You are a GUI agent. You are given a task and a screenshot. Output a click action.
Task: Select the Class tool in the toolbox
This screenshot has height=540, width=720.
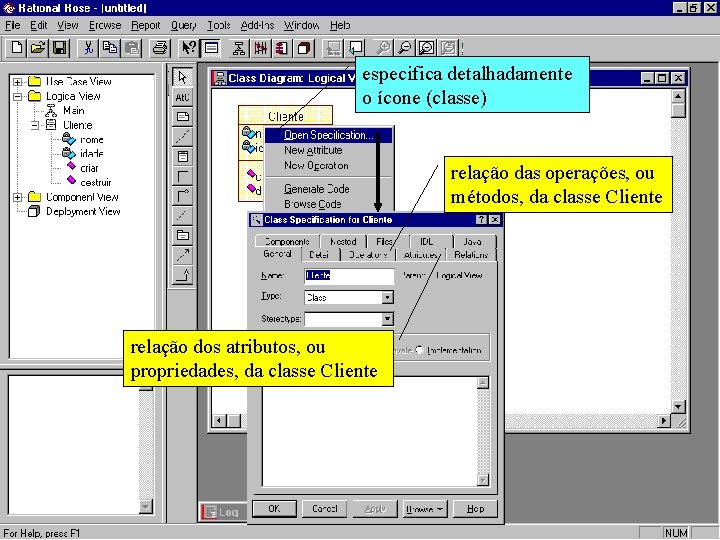(182, 156)
